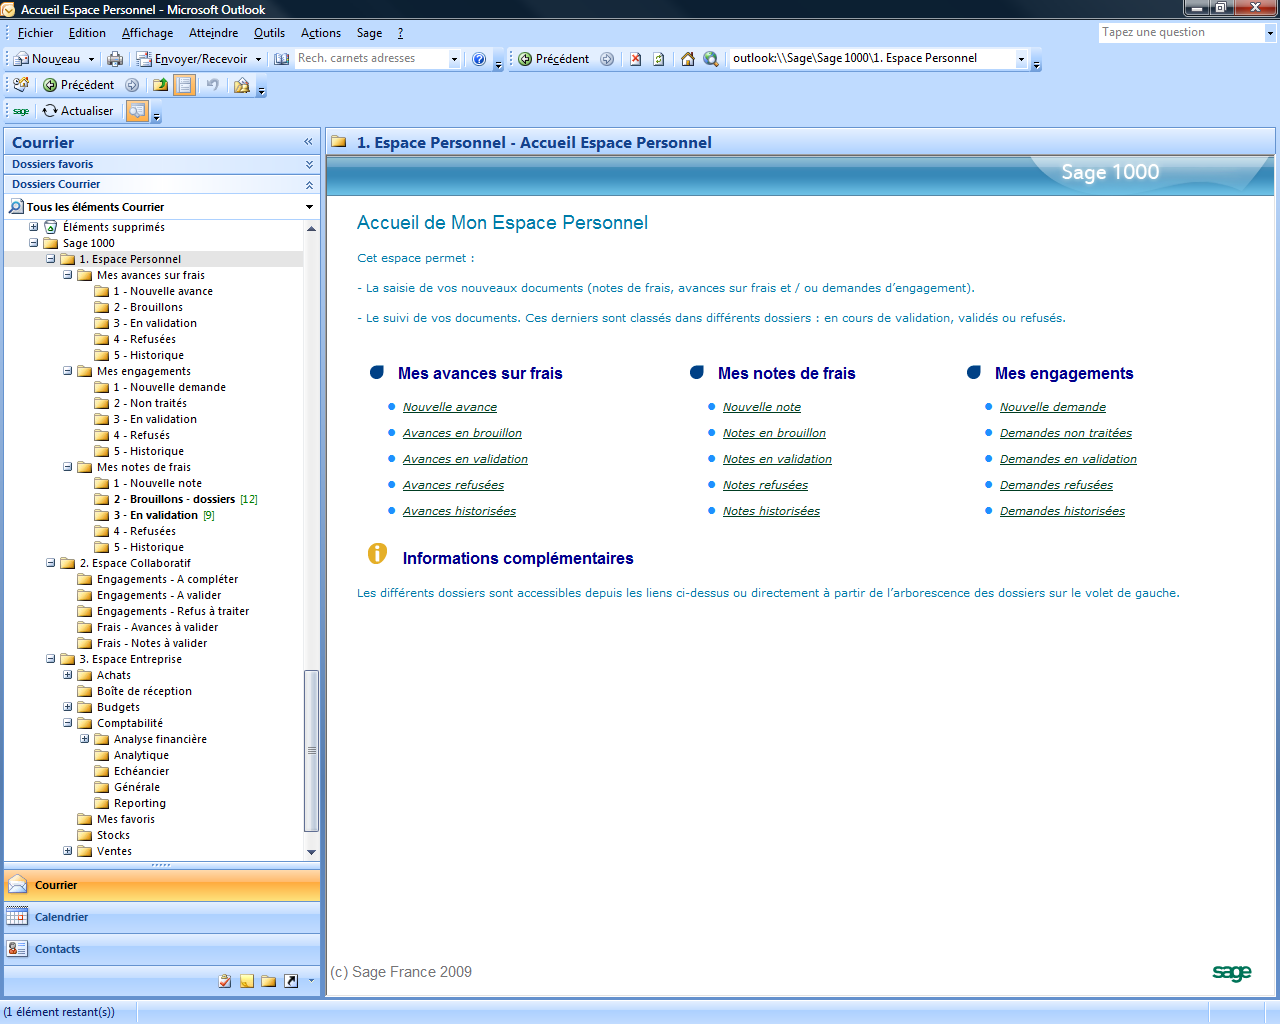Open Shortcuts via the black arrow icon

[291, 981]
